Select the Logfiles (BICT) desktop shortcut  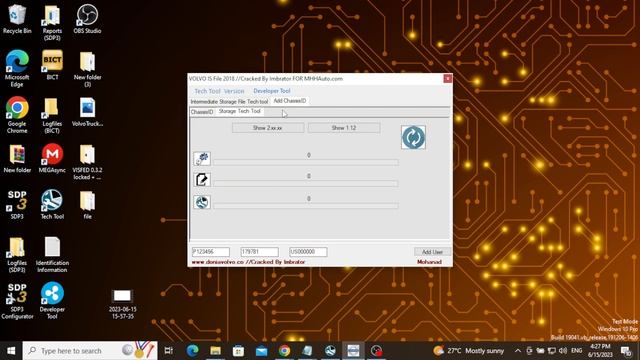52,115
